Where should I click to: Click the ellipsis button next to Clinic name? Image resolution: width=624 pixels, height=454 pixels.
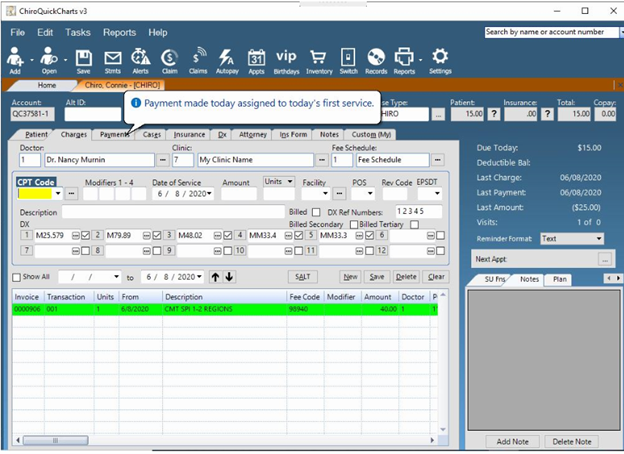coord(322,160)
